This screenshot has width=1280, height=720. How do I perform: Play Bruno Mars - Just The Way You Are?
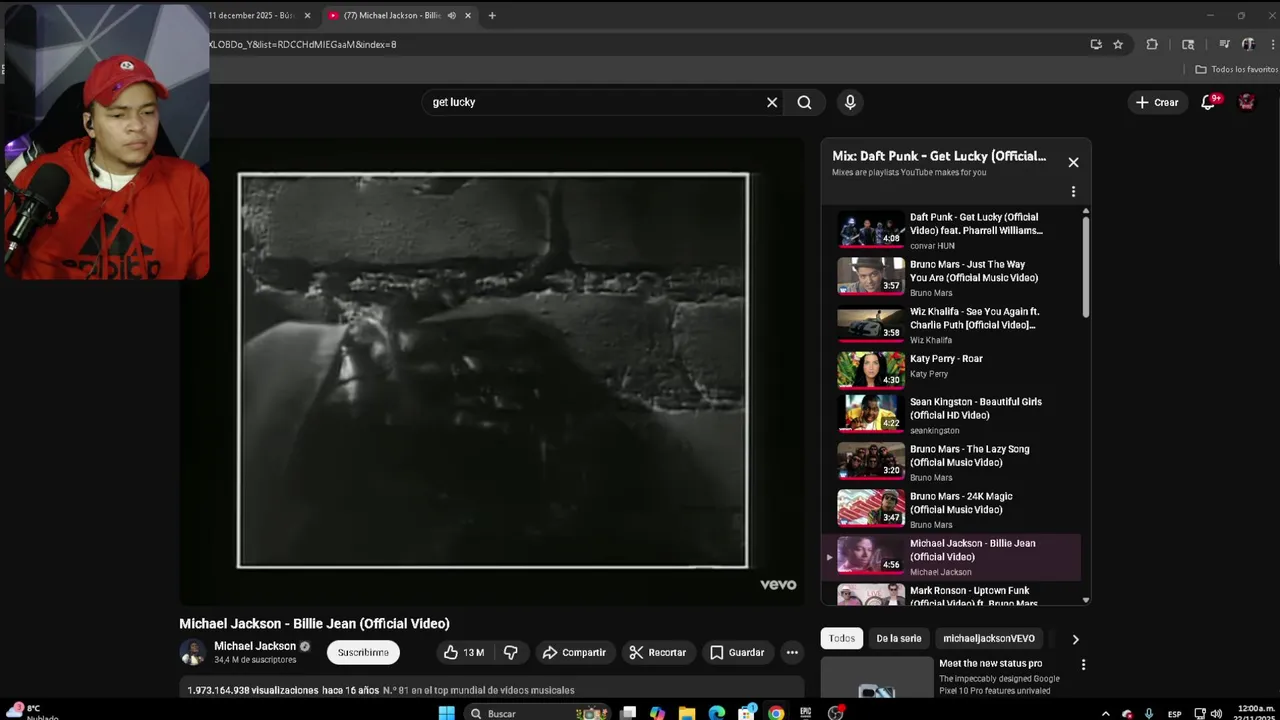pyautogui.click(x=951, y=277)
